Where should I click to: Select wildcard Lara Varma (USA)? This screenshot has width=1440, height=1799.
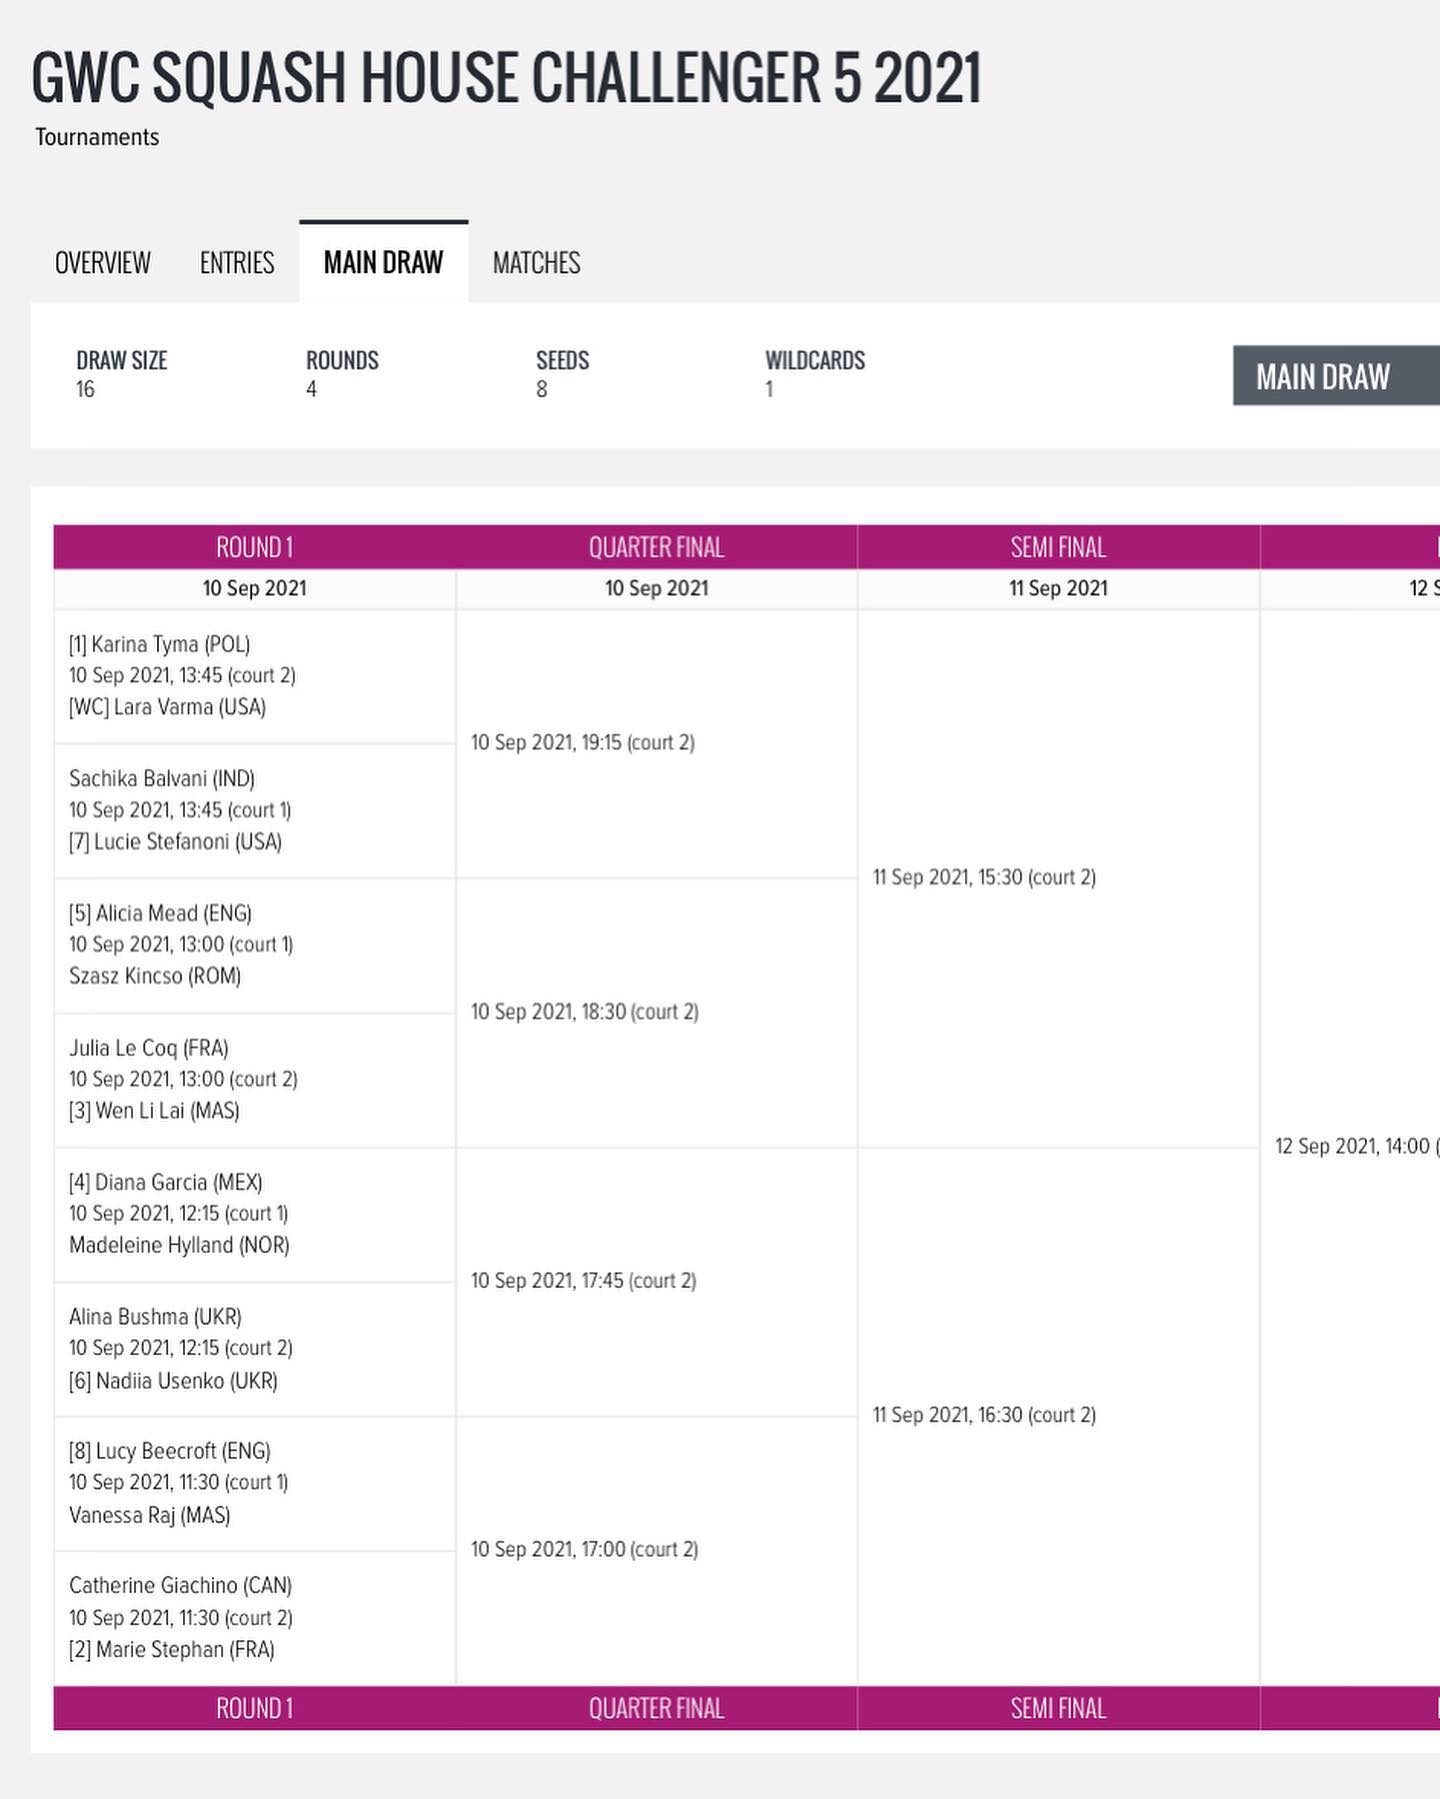(167, 707)
